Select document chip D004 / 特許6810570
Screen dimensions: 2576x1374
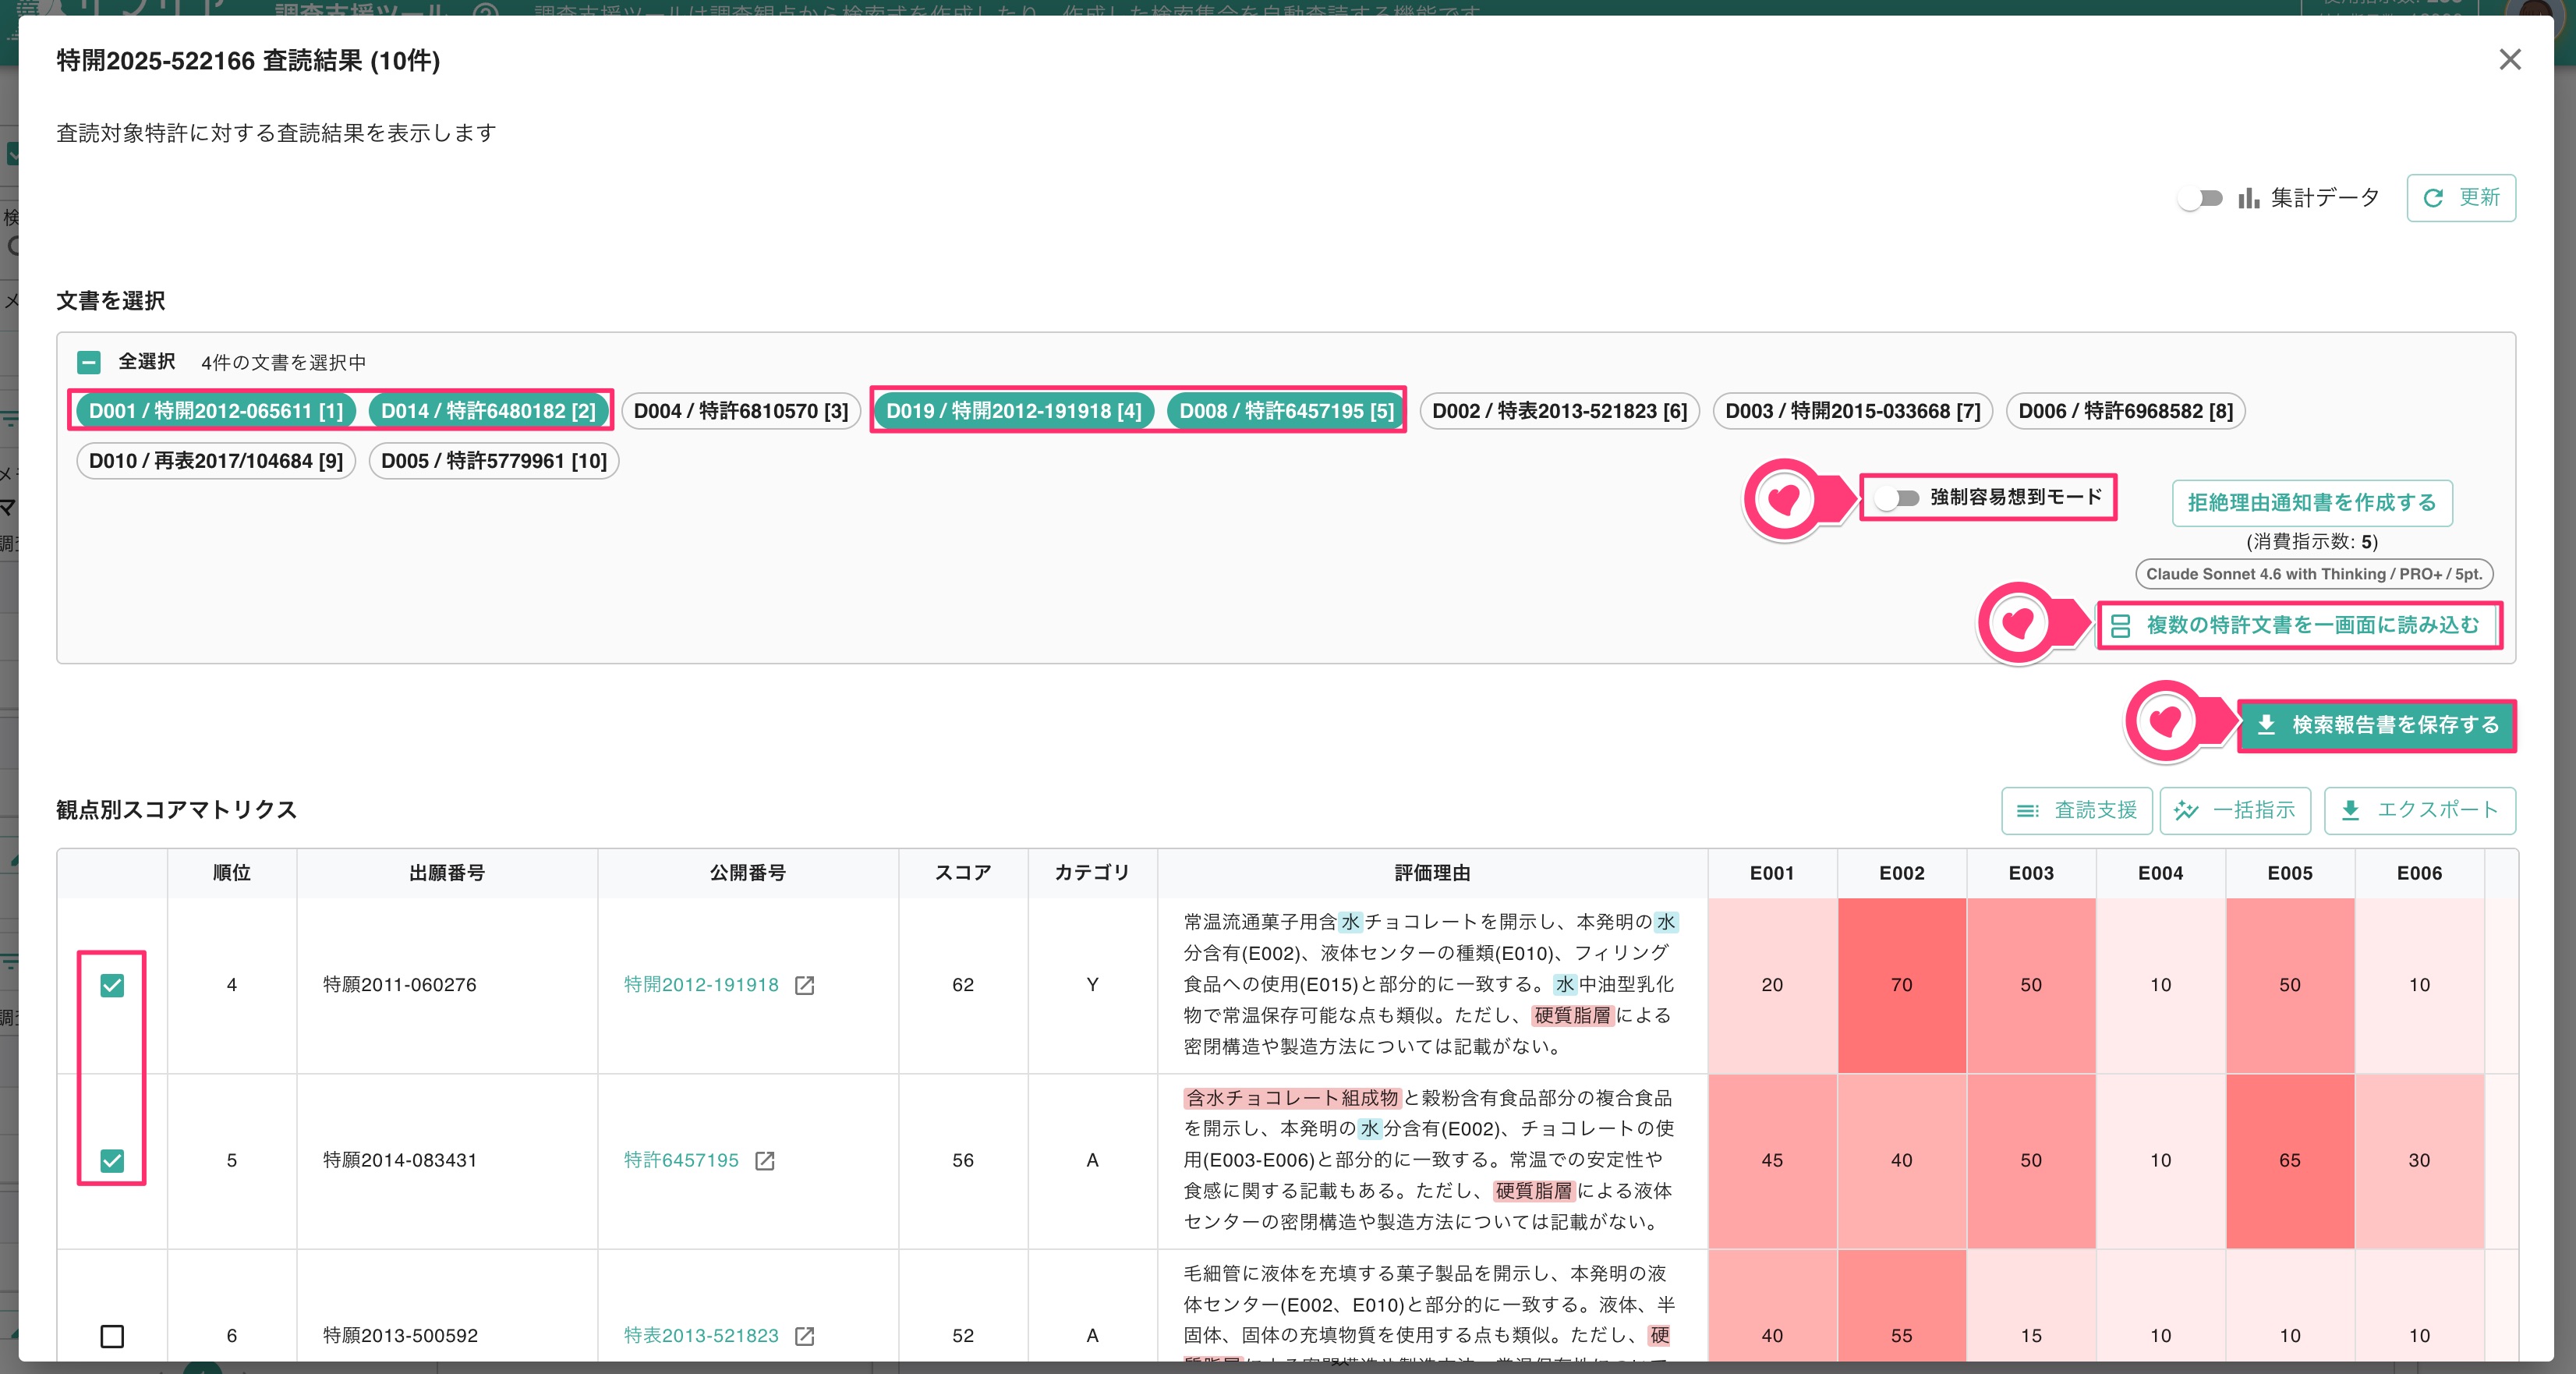click(x=741, y=411)
